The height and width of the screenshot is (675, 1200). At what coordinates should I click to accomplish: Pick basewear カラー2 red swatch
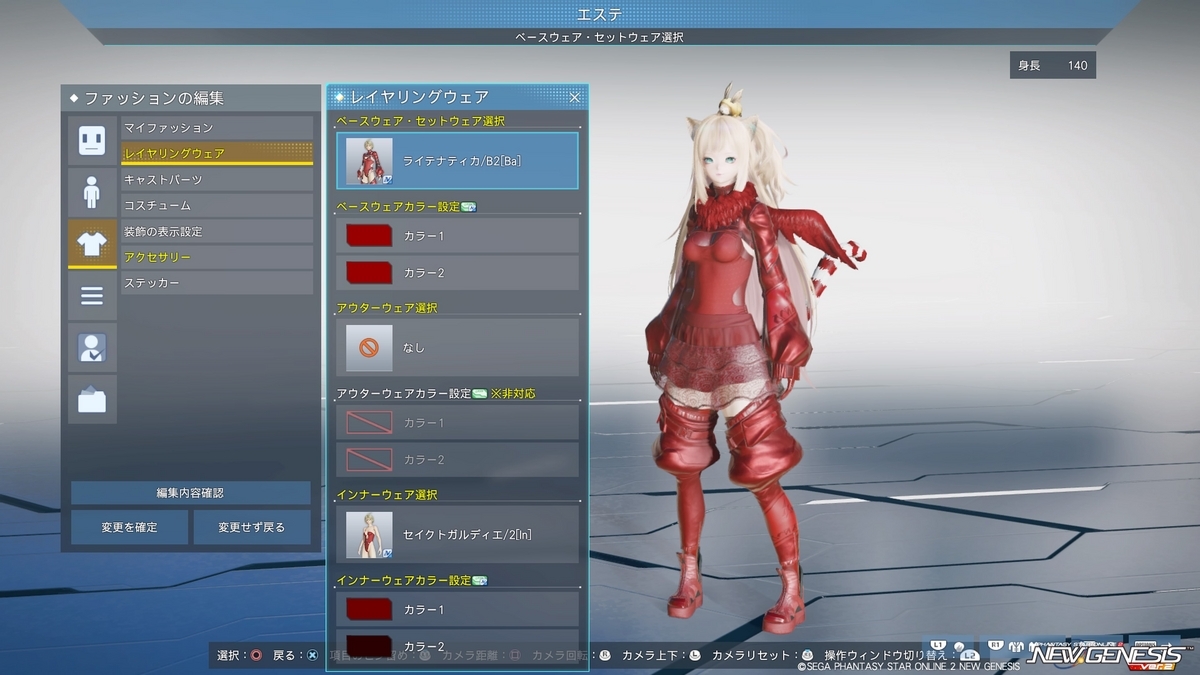pyautogui.click(x=369, y=273)
